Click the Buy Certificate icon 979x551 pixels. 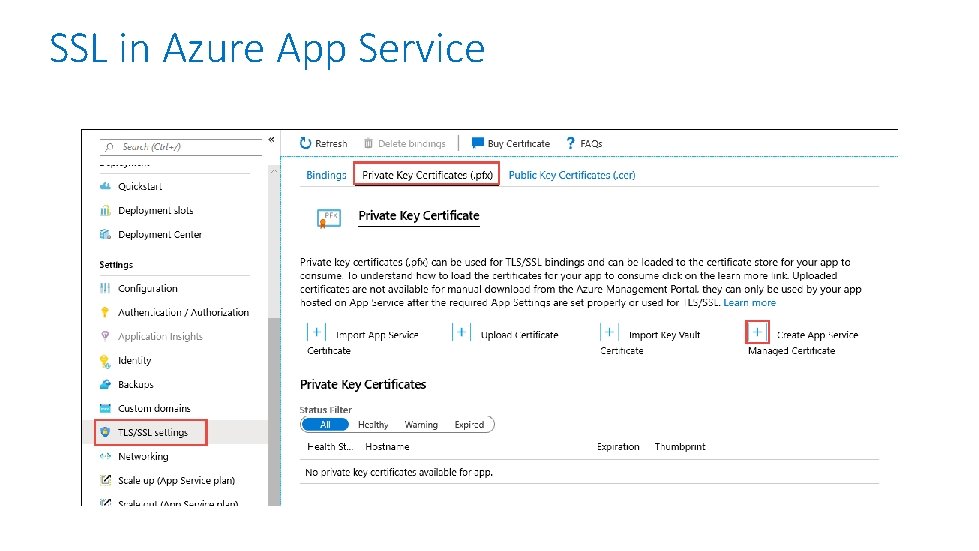click(478, 143)
